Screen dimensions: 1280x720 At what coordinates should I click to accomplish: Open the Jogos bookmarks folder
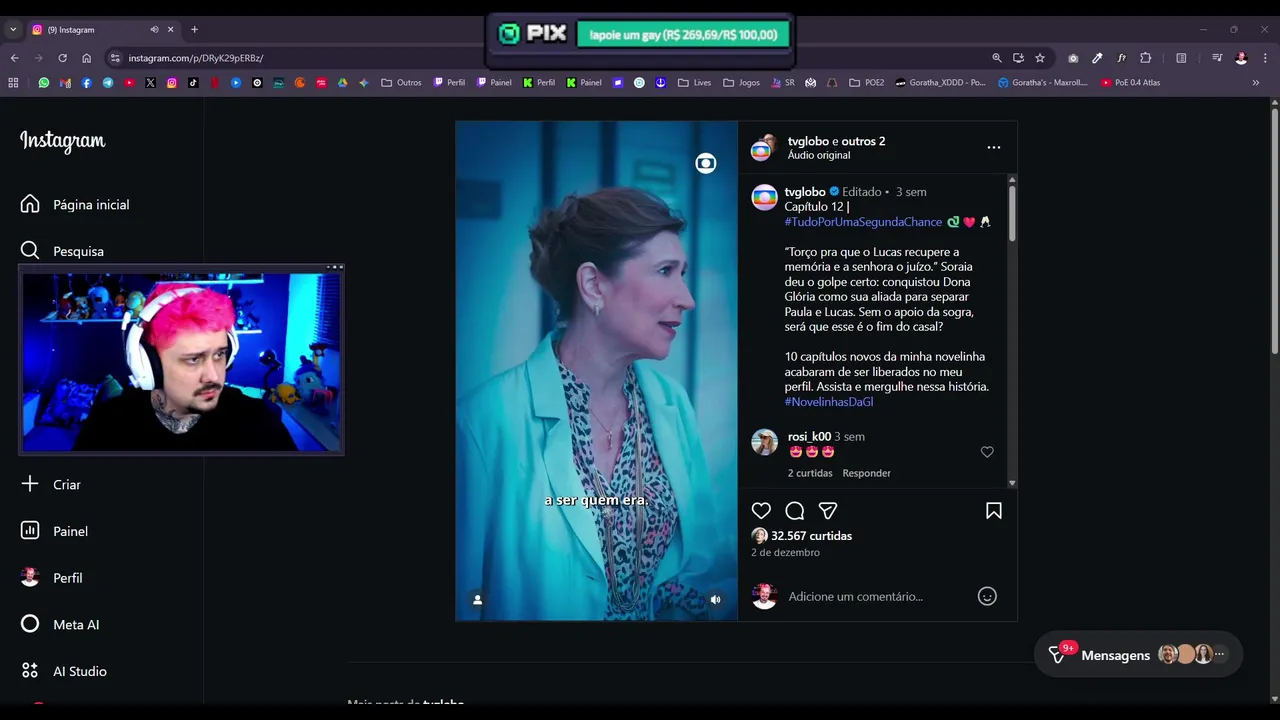(742, 83)
